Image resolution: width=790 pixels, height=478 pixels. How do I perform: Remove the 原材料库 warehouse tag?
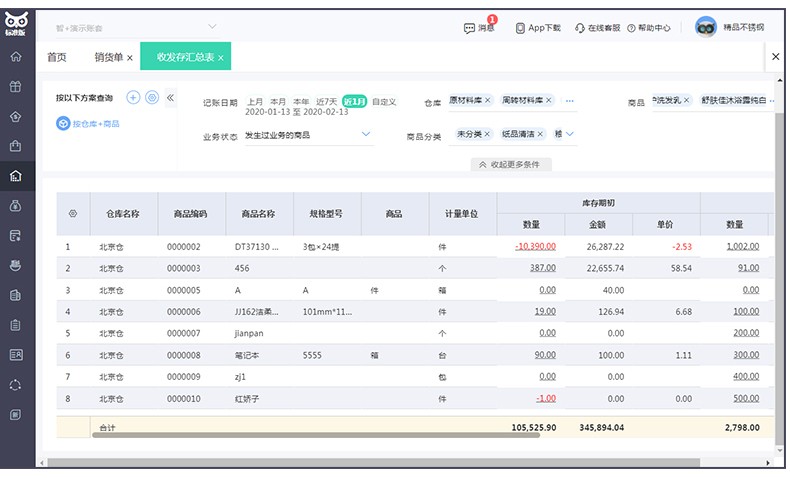point(487,100)
